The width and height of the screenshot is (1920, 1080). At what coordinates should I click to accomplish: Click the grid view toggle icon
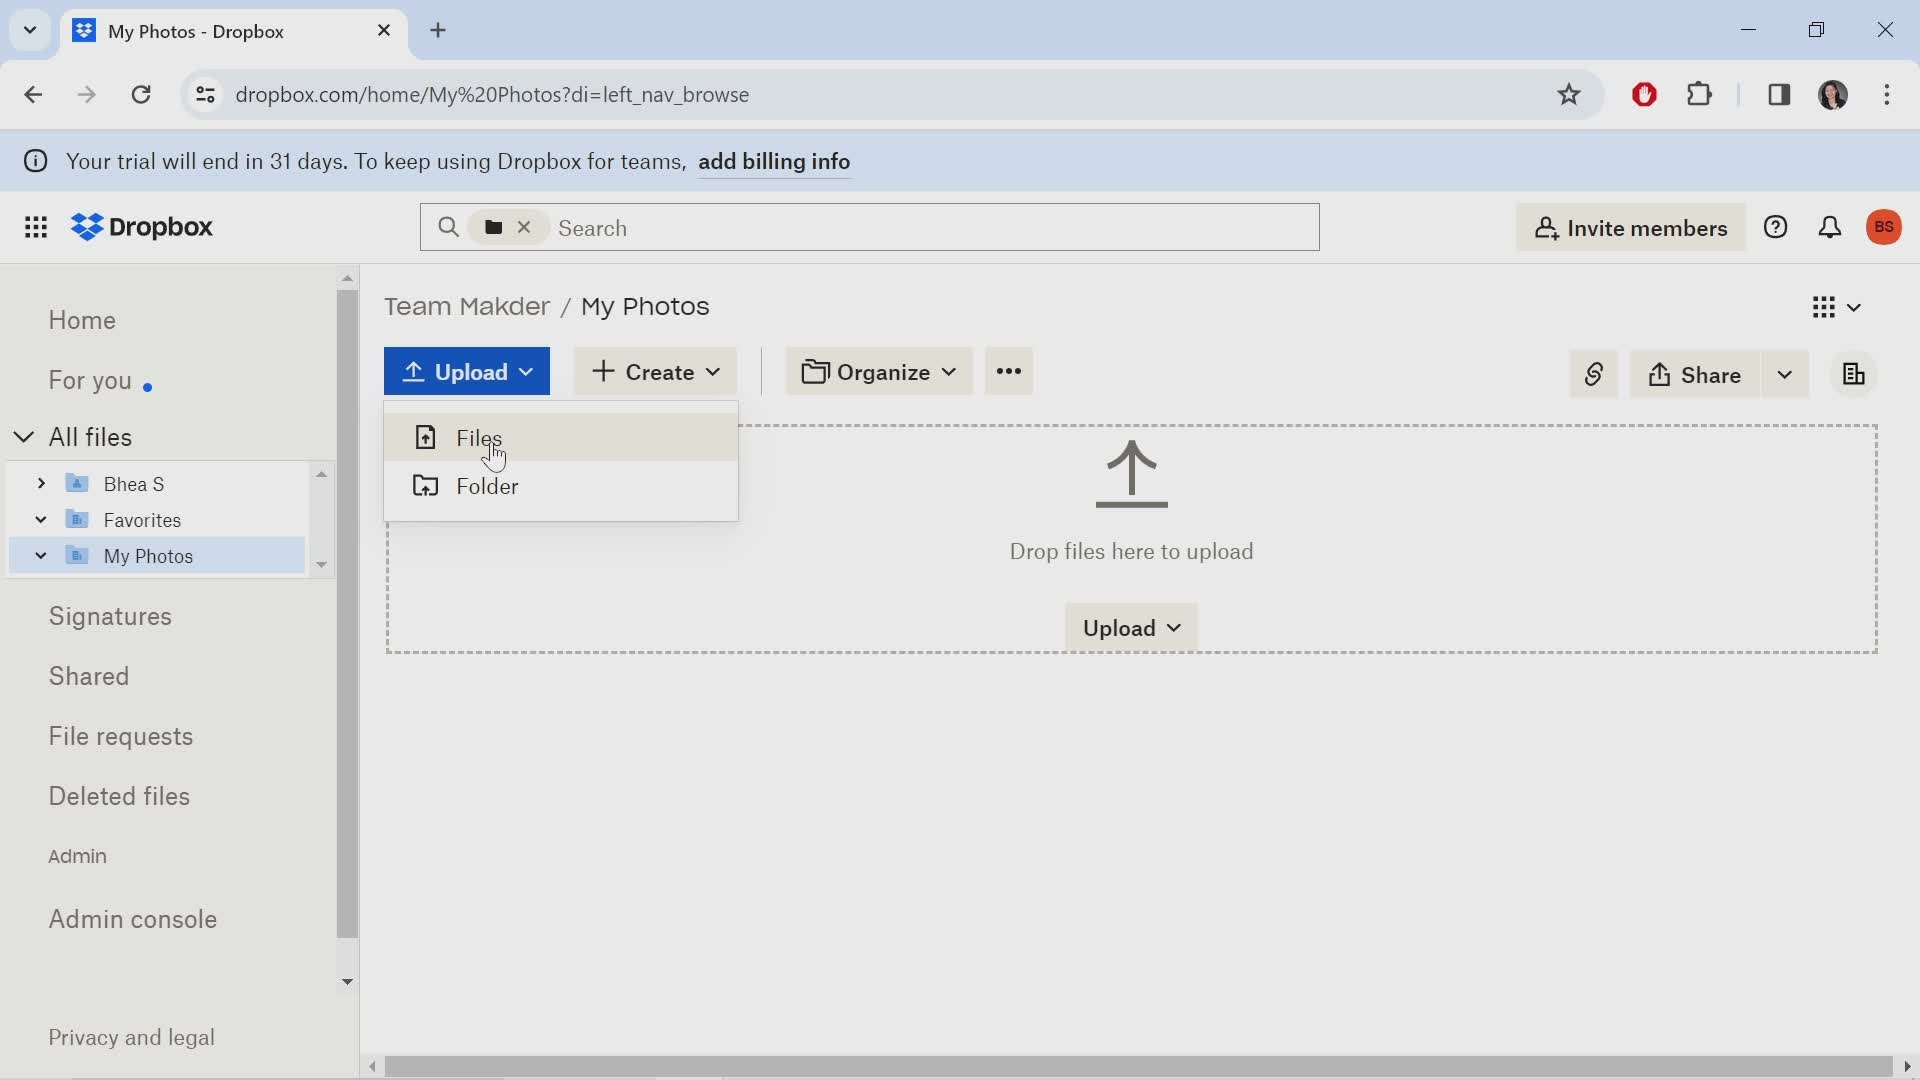point(1824,307)
